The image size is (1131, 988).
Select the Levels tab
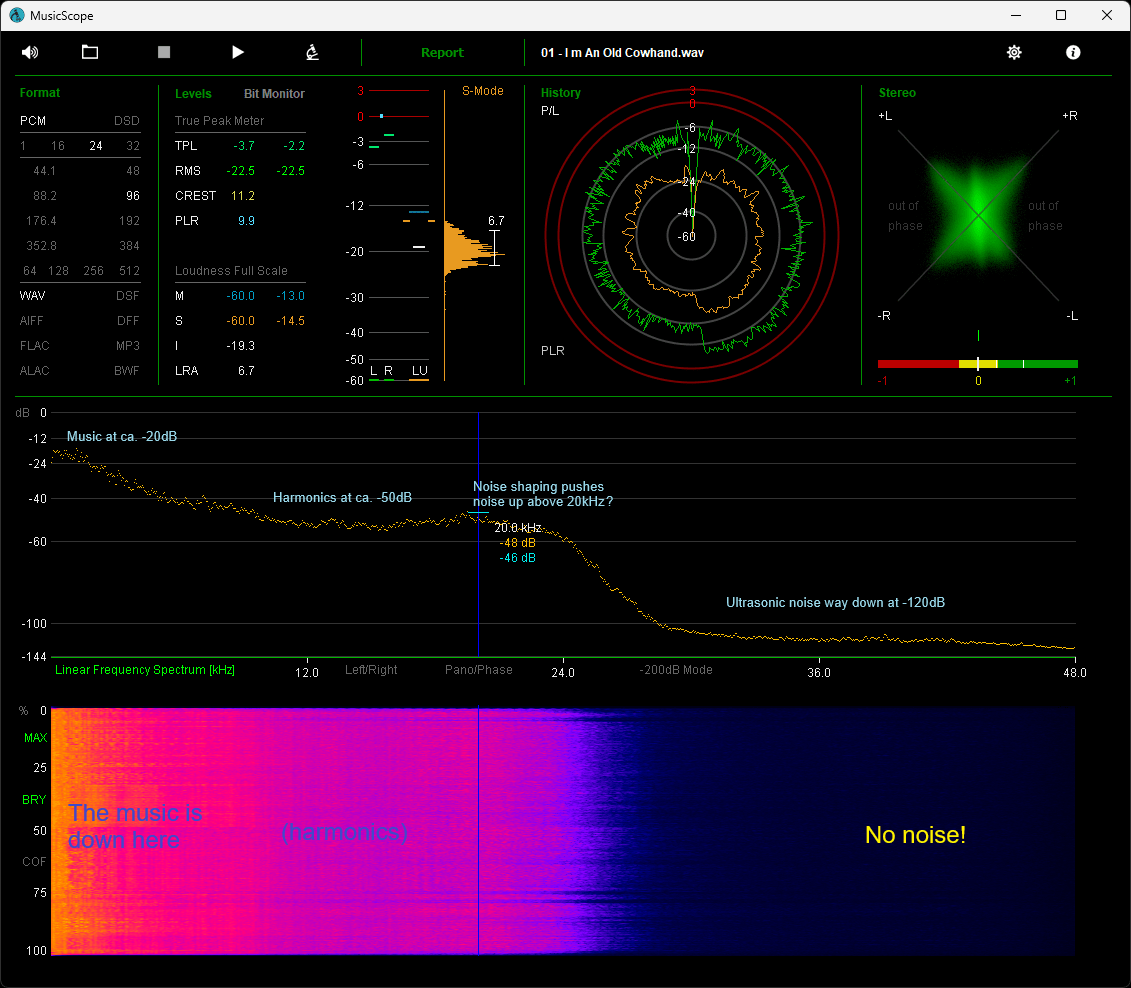click(193, 94)
